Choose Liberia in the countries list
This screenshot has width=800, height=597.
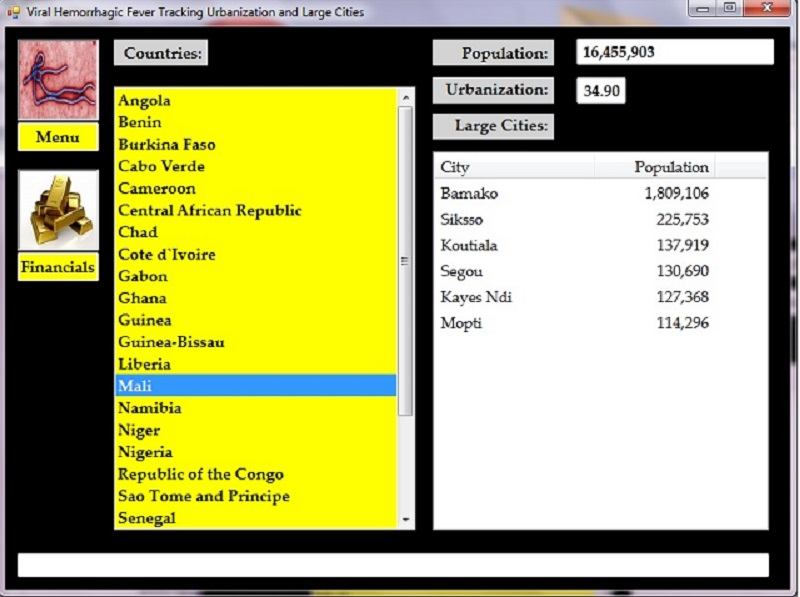point(145,364)
